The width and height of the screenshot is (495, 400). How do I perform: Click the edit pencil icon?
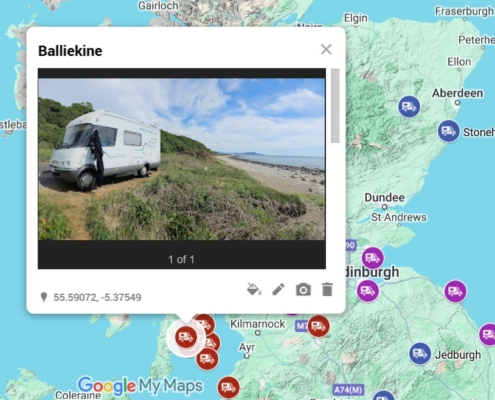coord(278,289)
